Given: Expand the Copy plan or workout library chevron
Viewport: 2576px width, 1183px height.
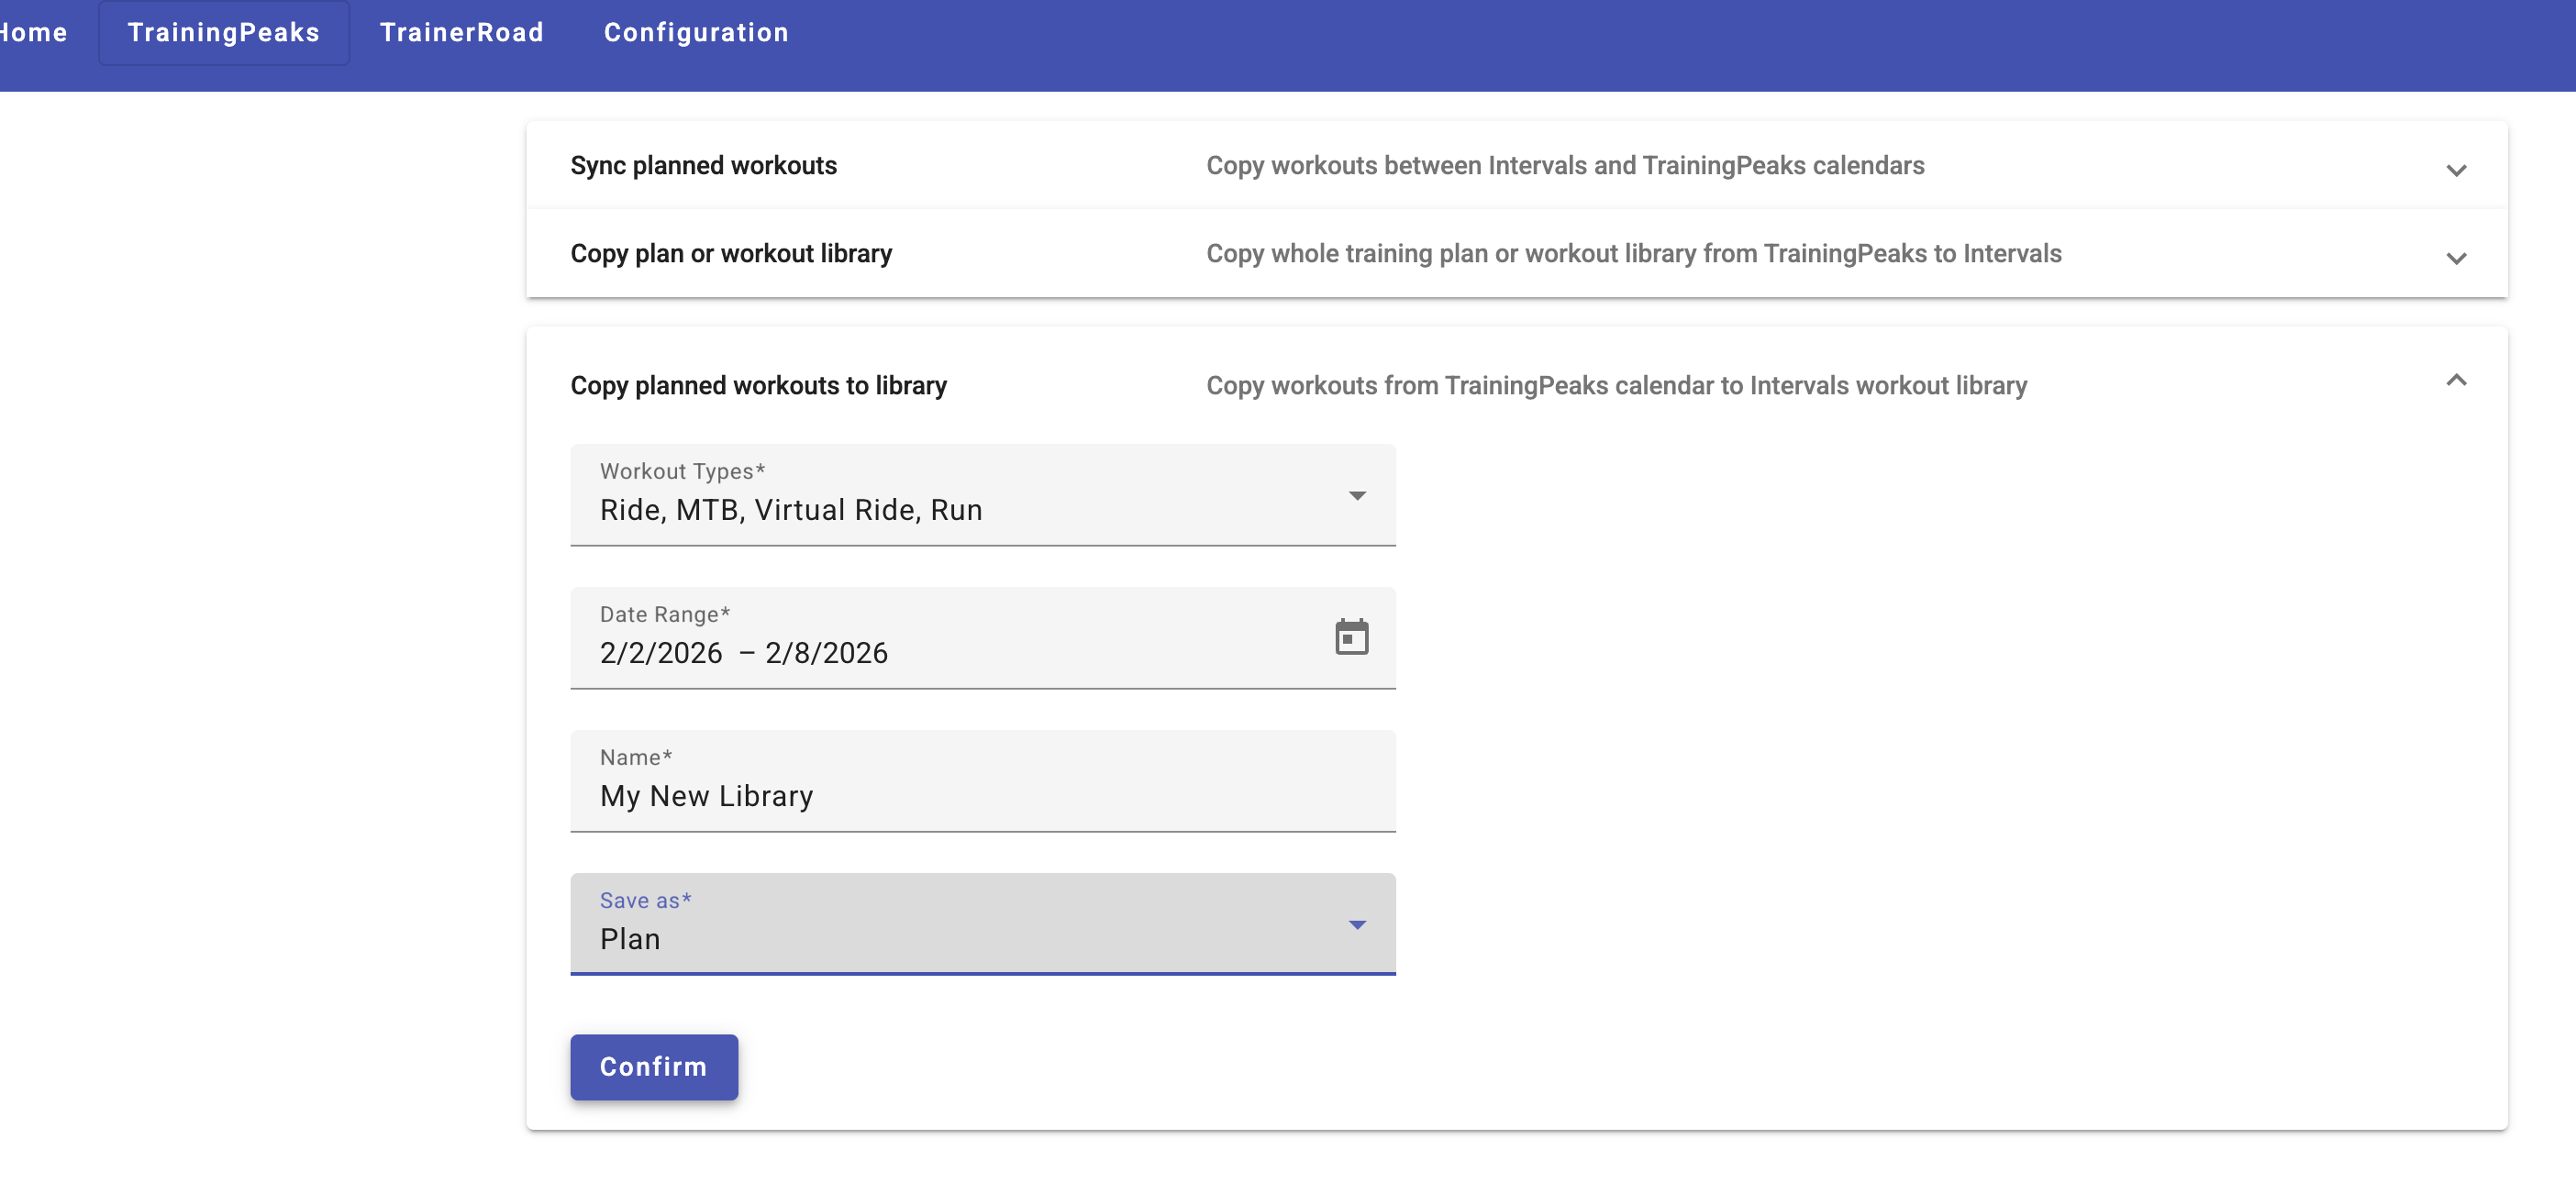Looking at the screenshot, I should coord(2455,258).
